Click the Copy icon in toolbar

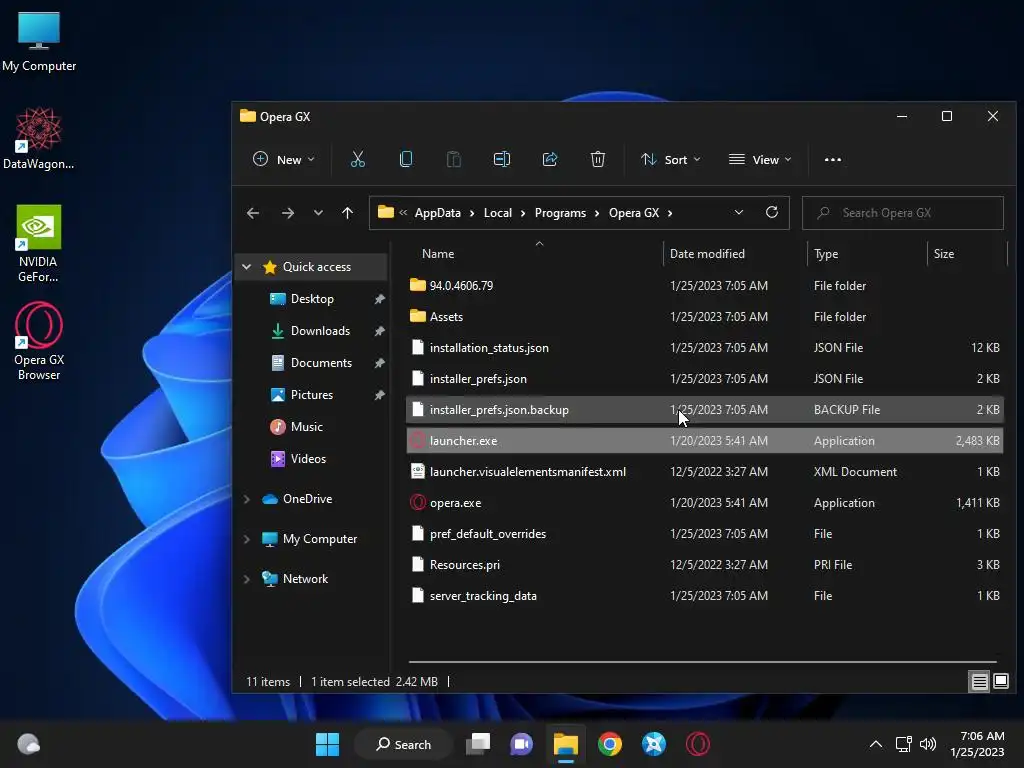click(x=406, y=159)
